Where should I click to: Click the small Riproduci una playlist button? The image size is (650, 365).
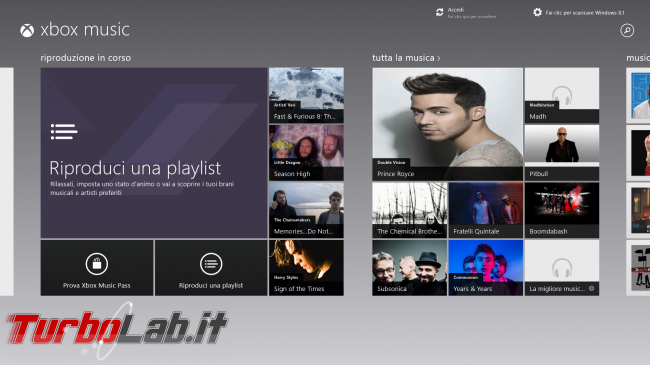click(x=211, y=268)
